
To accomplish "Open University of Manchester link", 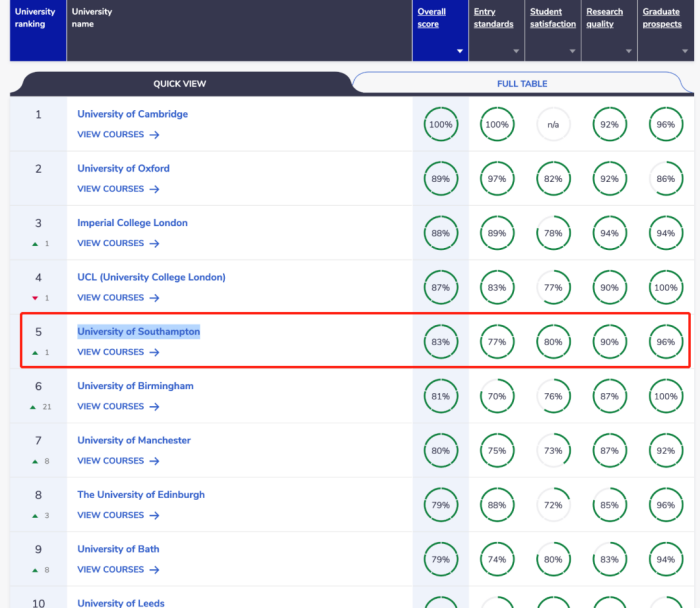I will 134,440.
